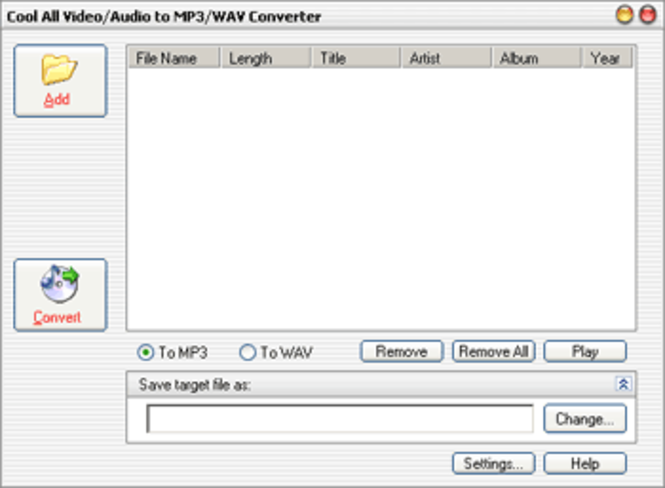
Task: Minimize the window with the yellow button
Action: coord(624,15)
